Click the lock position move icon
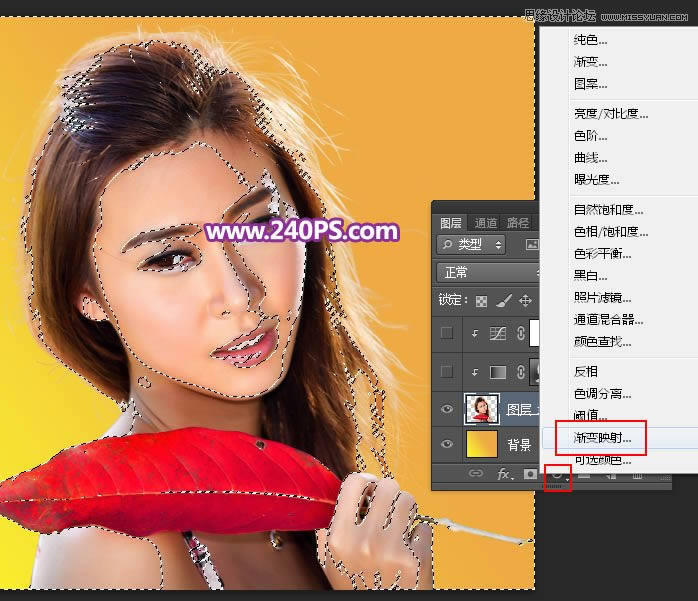The height and width of the screenshot is (601, 698). click(525, 301)
